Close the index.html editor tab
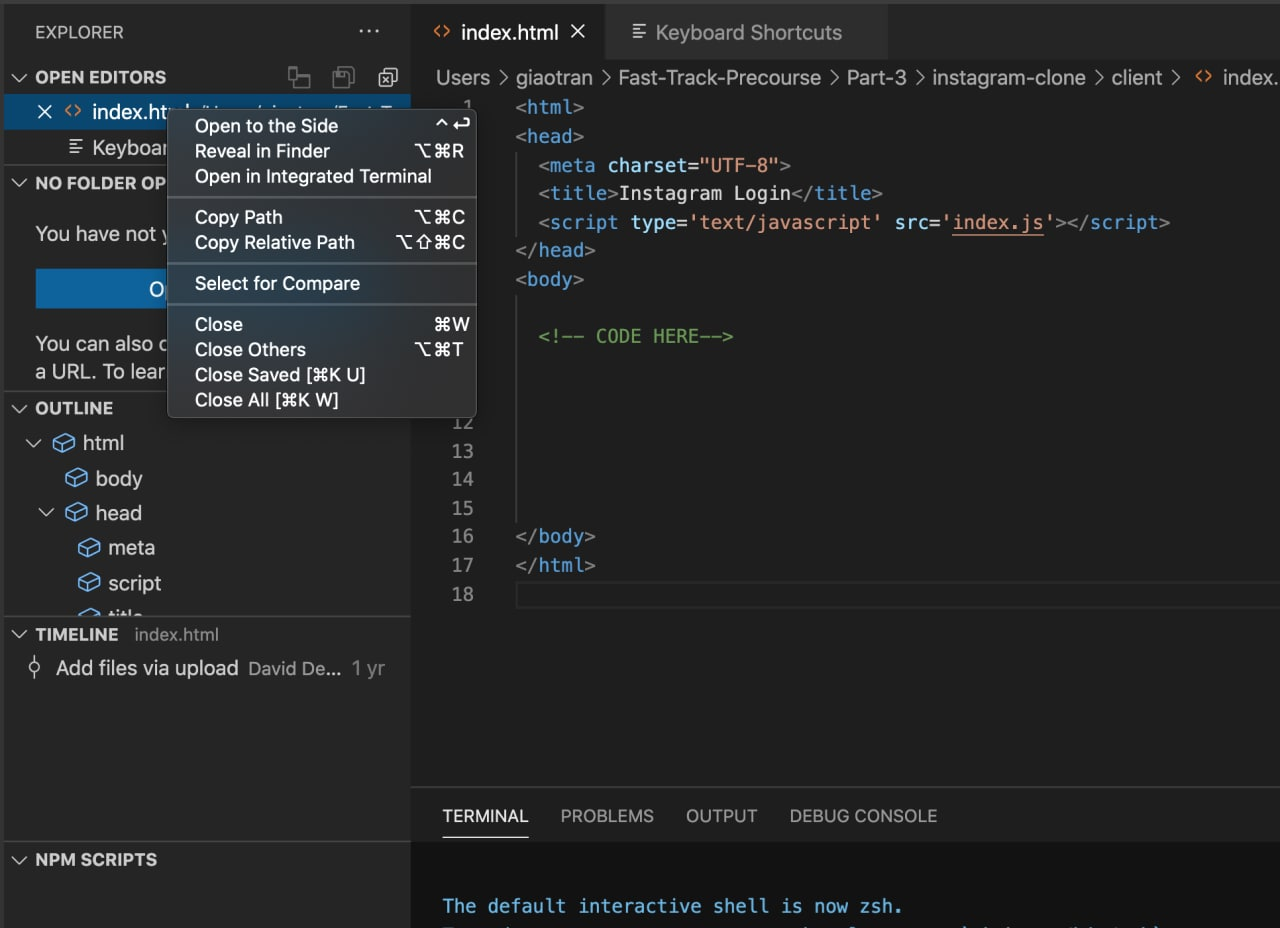This screenshot has height=928, width=1280. 578,32
